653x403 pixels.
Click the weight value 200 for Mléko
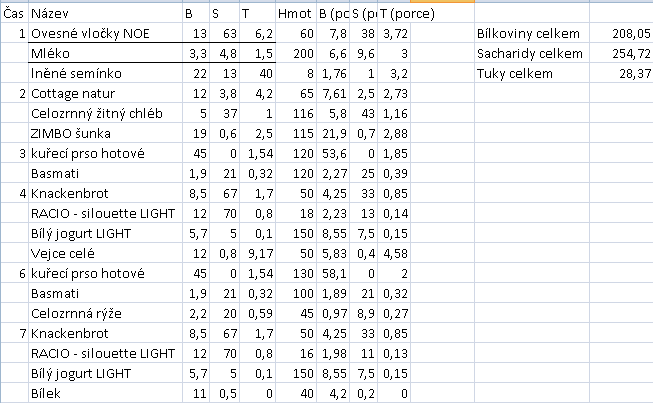pyautogui.click(x=296, y=53)
